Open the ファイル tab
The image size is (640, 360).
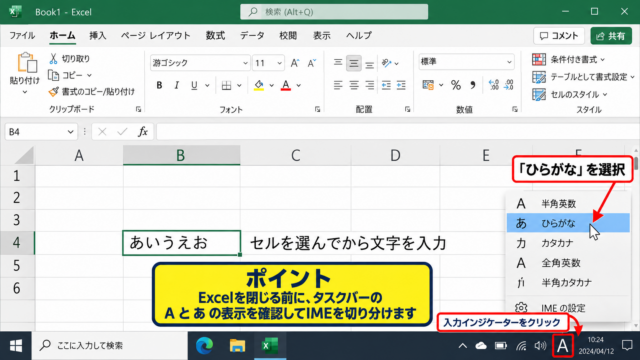click(22, 36)
